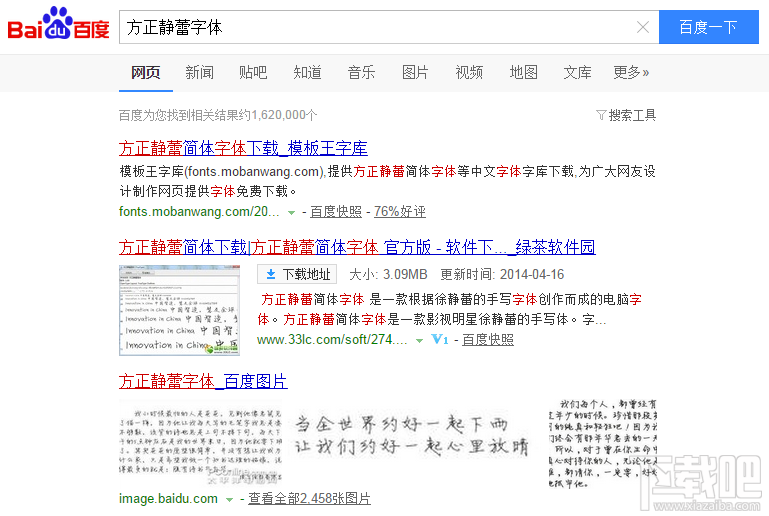
Task: Click the 下载地址 download button
Action: click(x=297, y=274)
